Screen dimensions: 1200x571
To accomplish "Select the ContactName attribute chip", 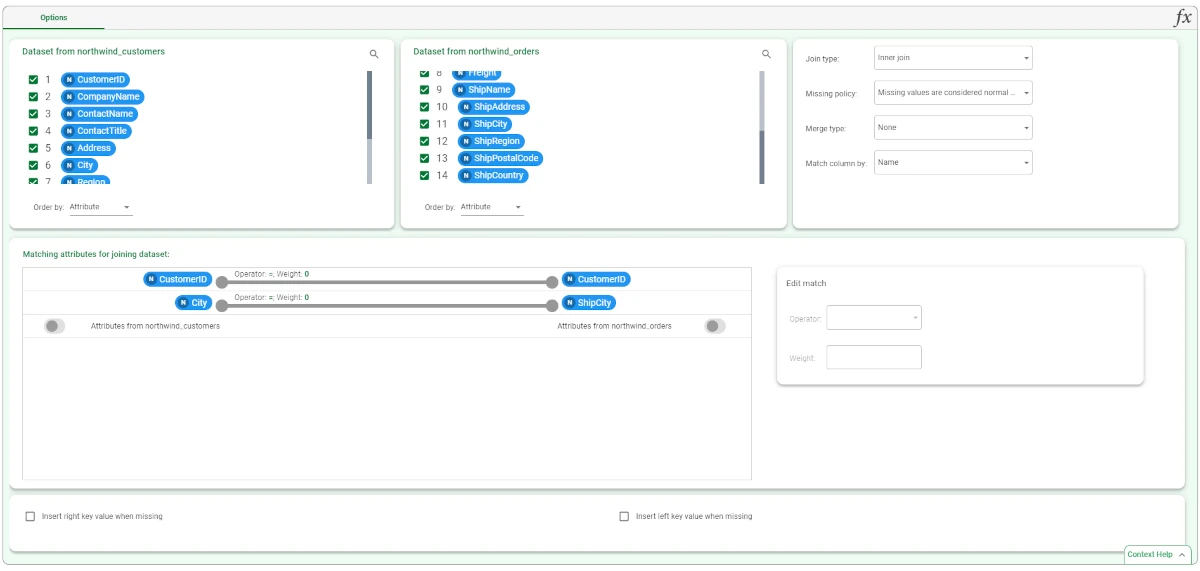I will 99,114.
